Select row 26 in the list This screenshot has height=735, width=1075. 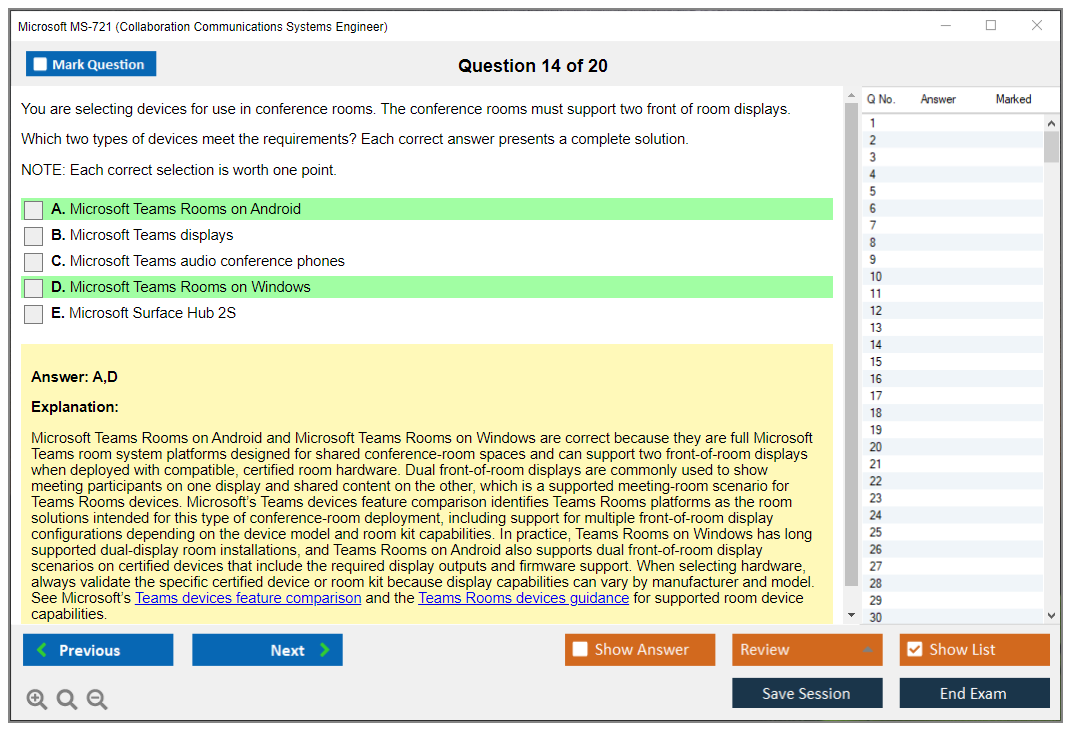[x=953, y=549]
